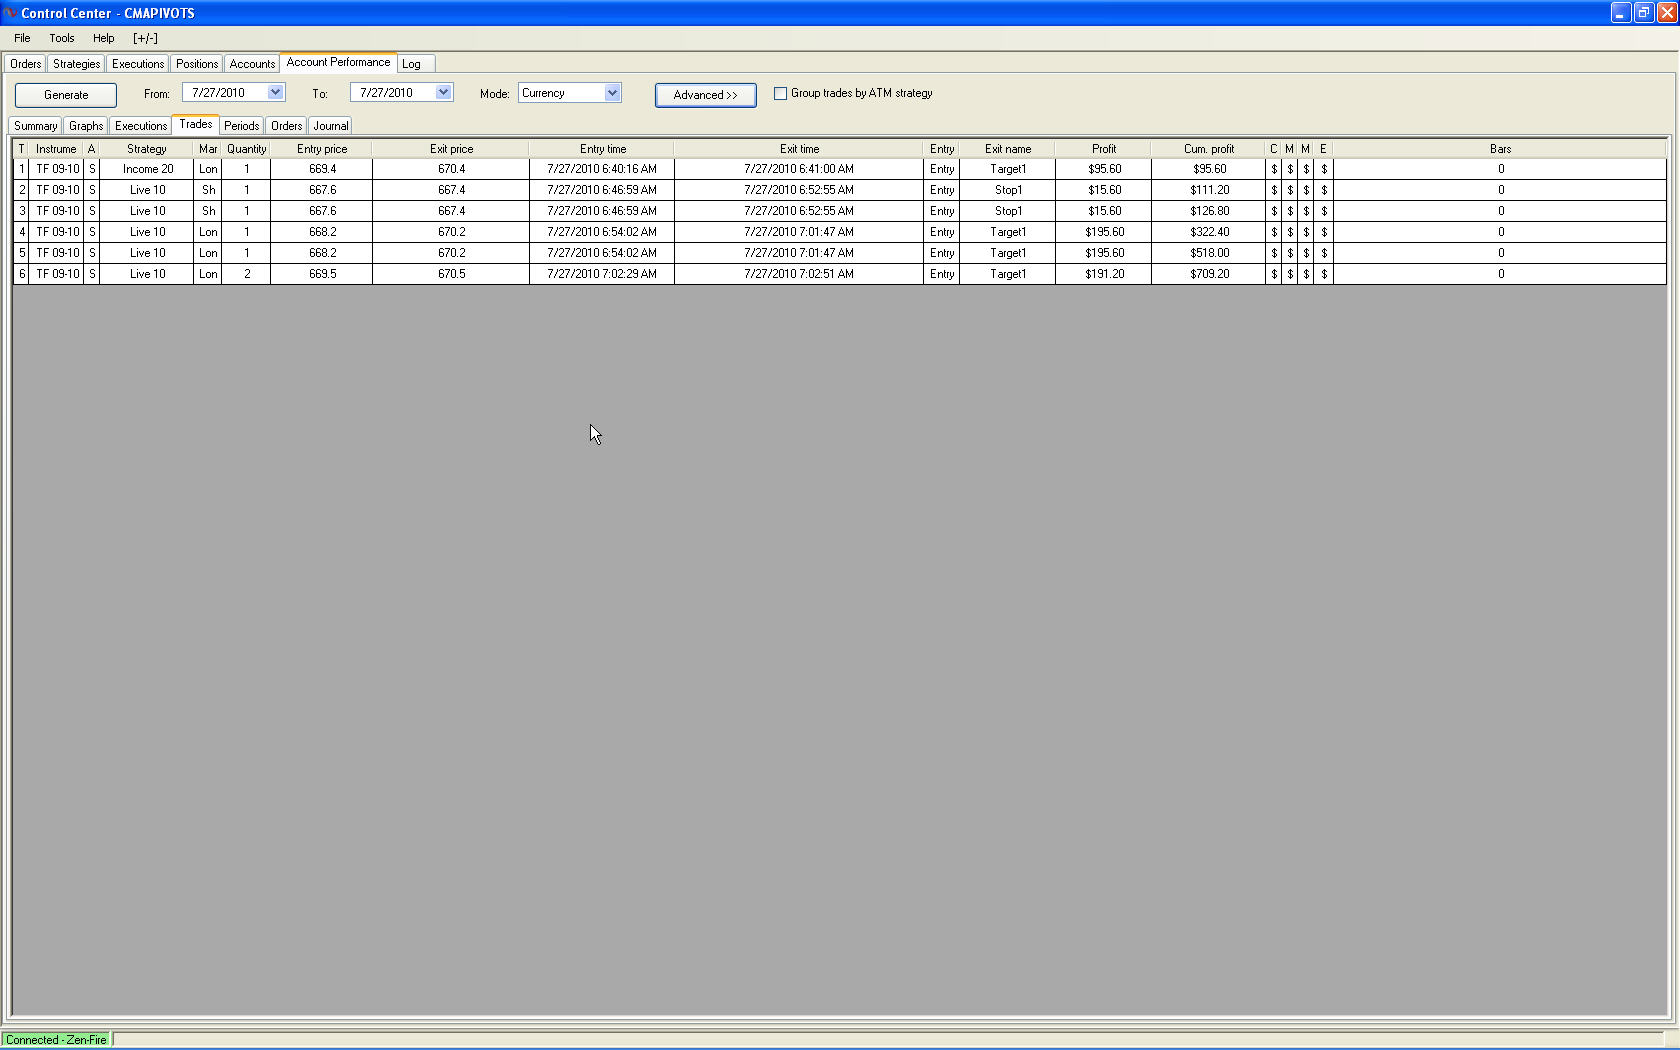Select the $191.20 profit cell
This screenshot has height=1050, width=1680.
click(x=1104, y=274)
